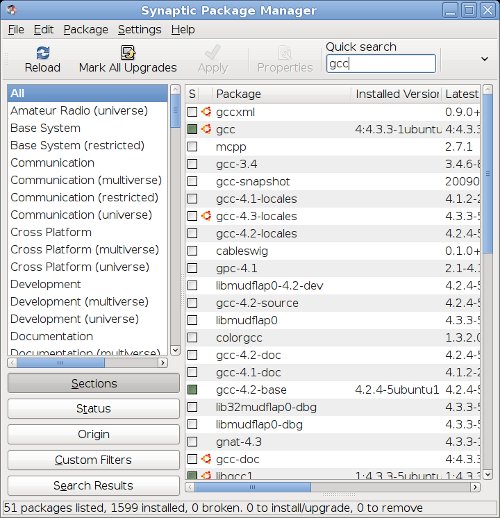Sort by Installed Version column header
Image resolution: width=500 pixels, height=518 pixels.
397,94
